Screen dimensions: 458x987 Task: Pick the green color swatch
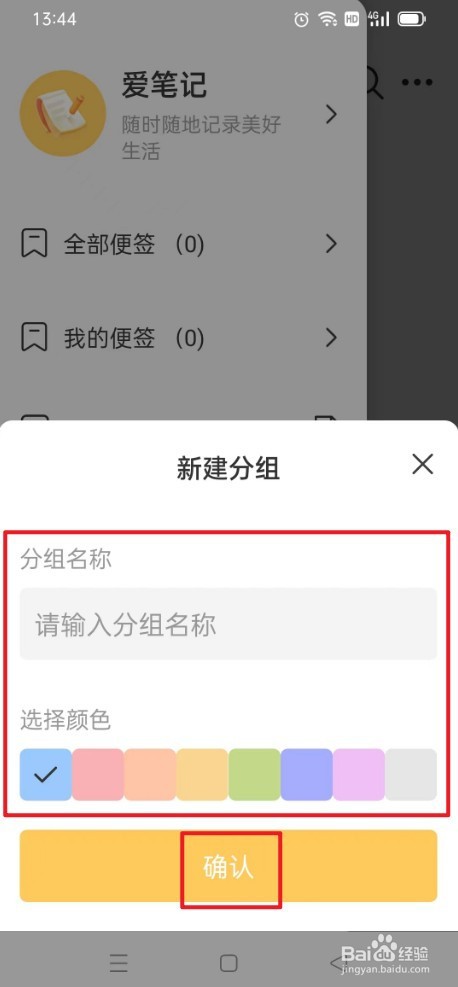click(254, 774)
